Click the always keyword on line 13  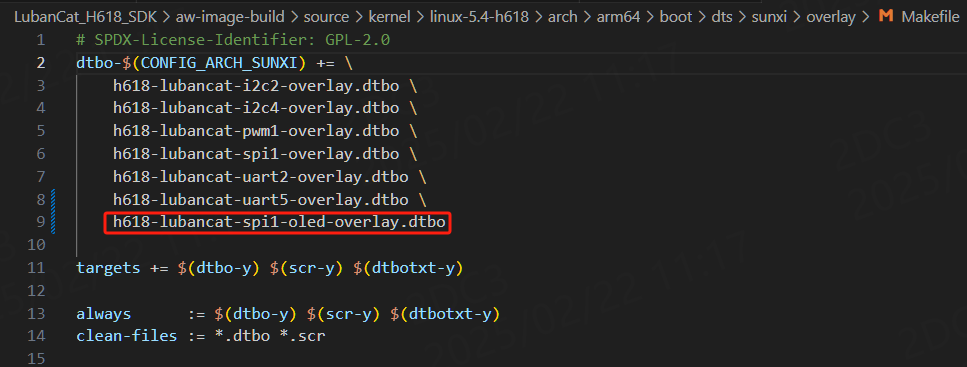pyautogui.click(x=104, y=313)
